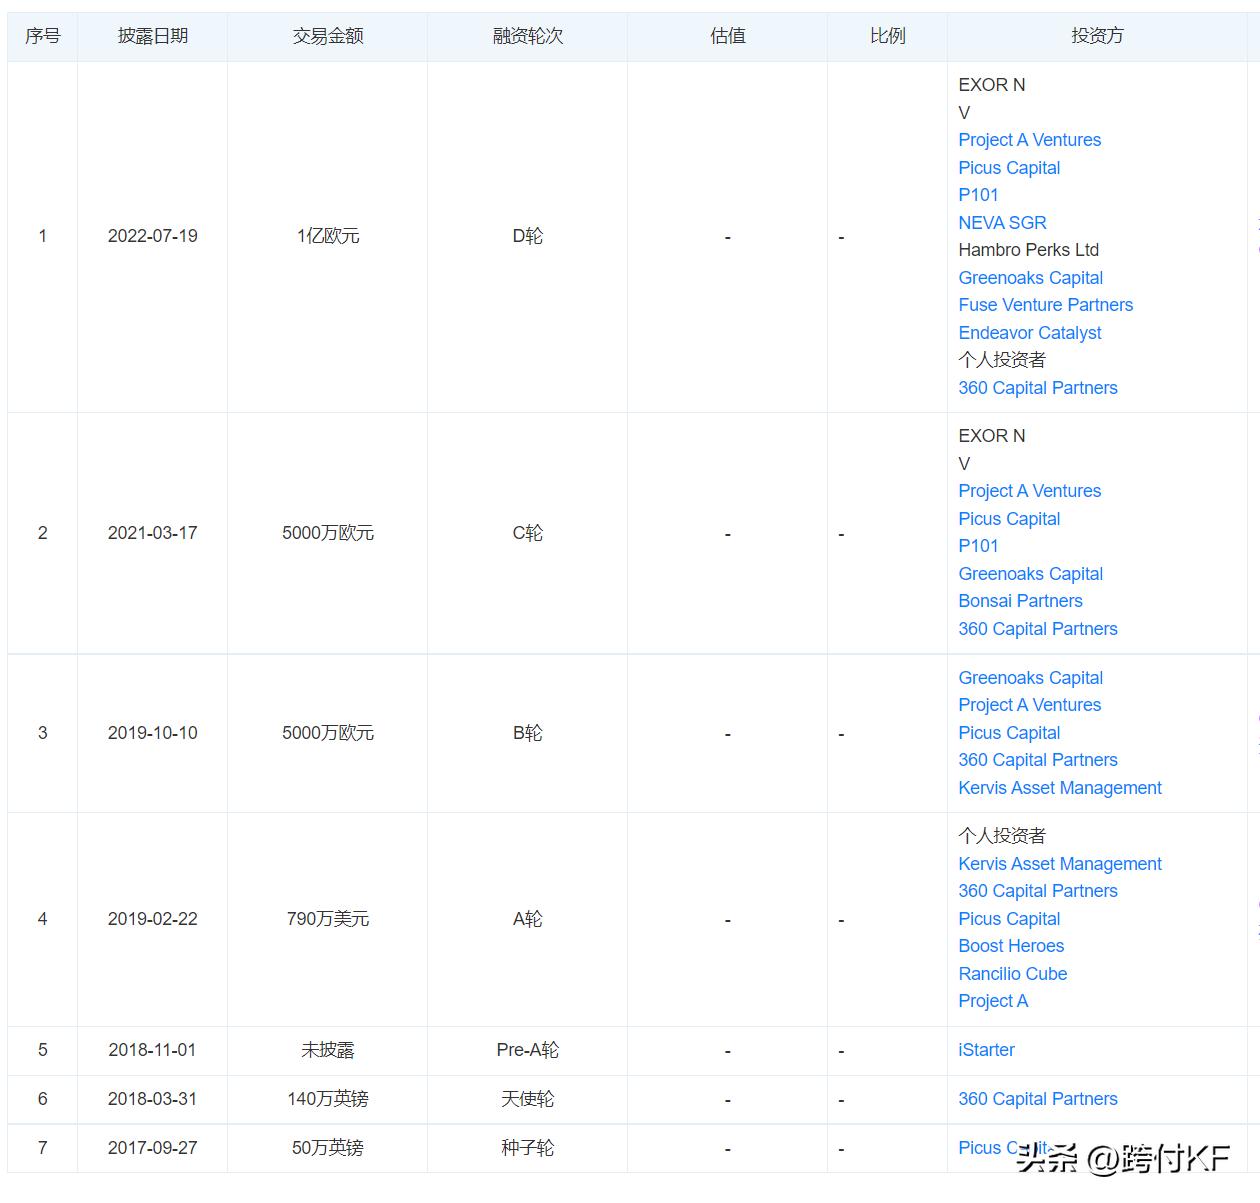Click the Fuse Venture Partners link

coord(1045,305)
